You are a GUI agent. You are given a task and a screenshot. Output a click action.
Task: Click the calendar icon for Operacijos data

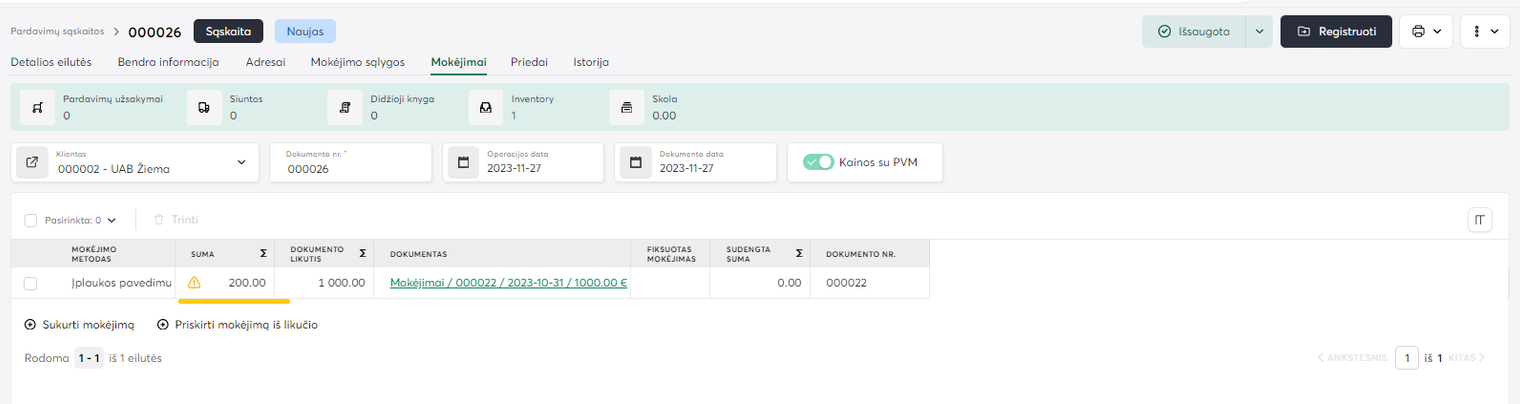coord(464,162)
